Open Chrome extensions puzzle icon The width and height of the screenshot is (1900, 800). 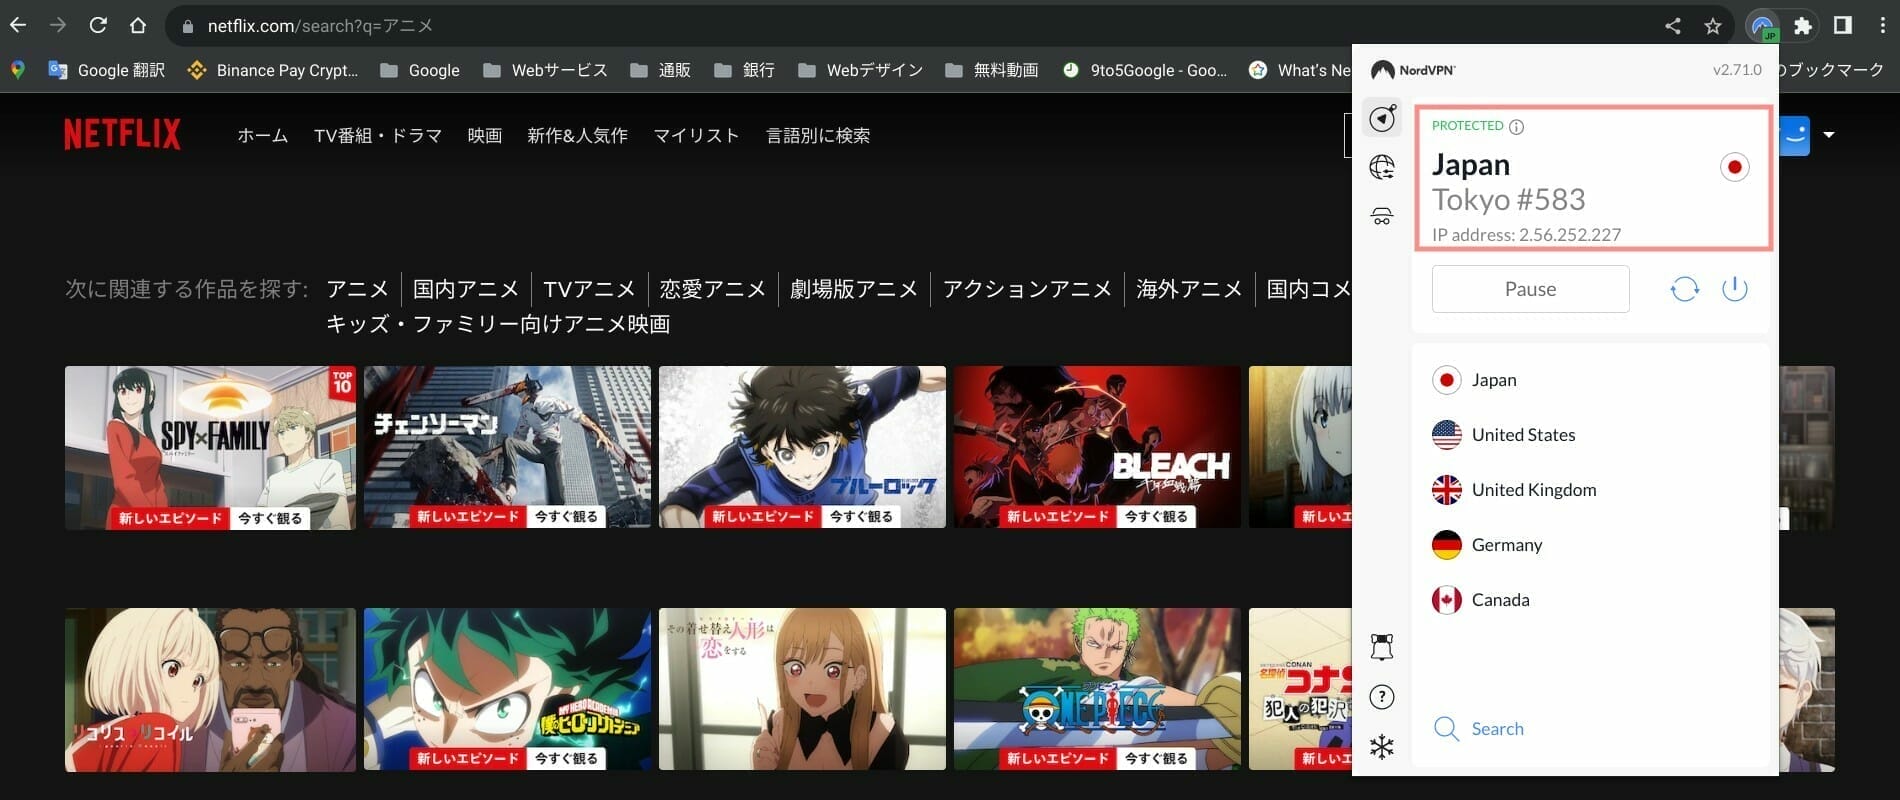coord(1803,26)
